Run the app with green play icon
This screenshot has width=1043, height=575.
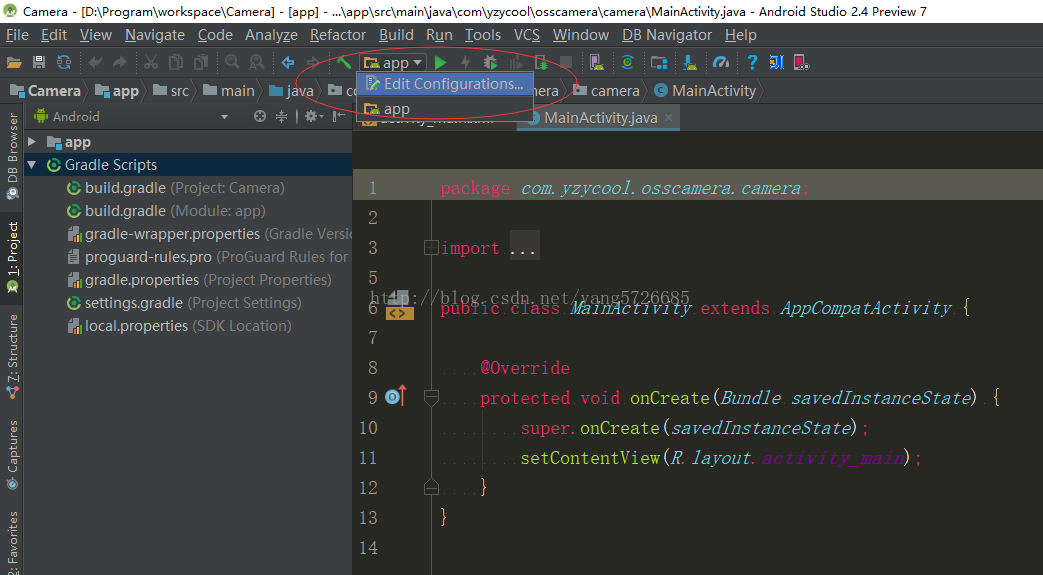point(440,63)
